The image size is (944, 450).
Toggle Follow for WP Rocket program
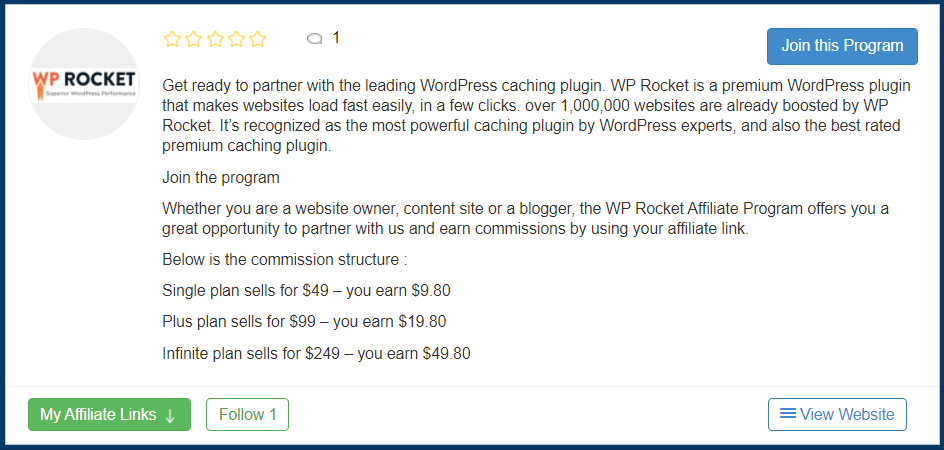(x=247, y=414)
